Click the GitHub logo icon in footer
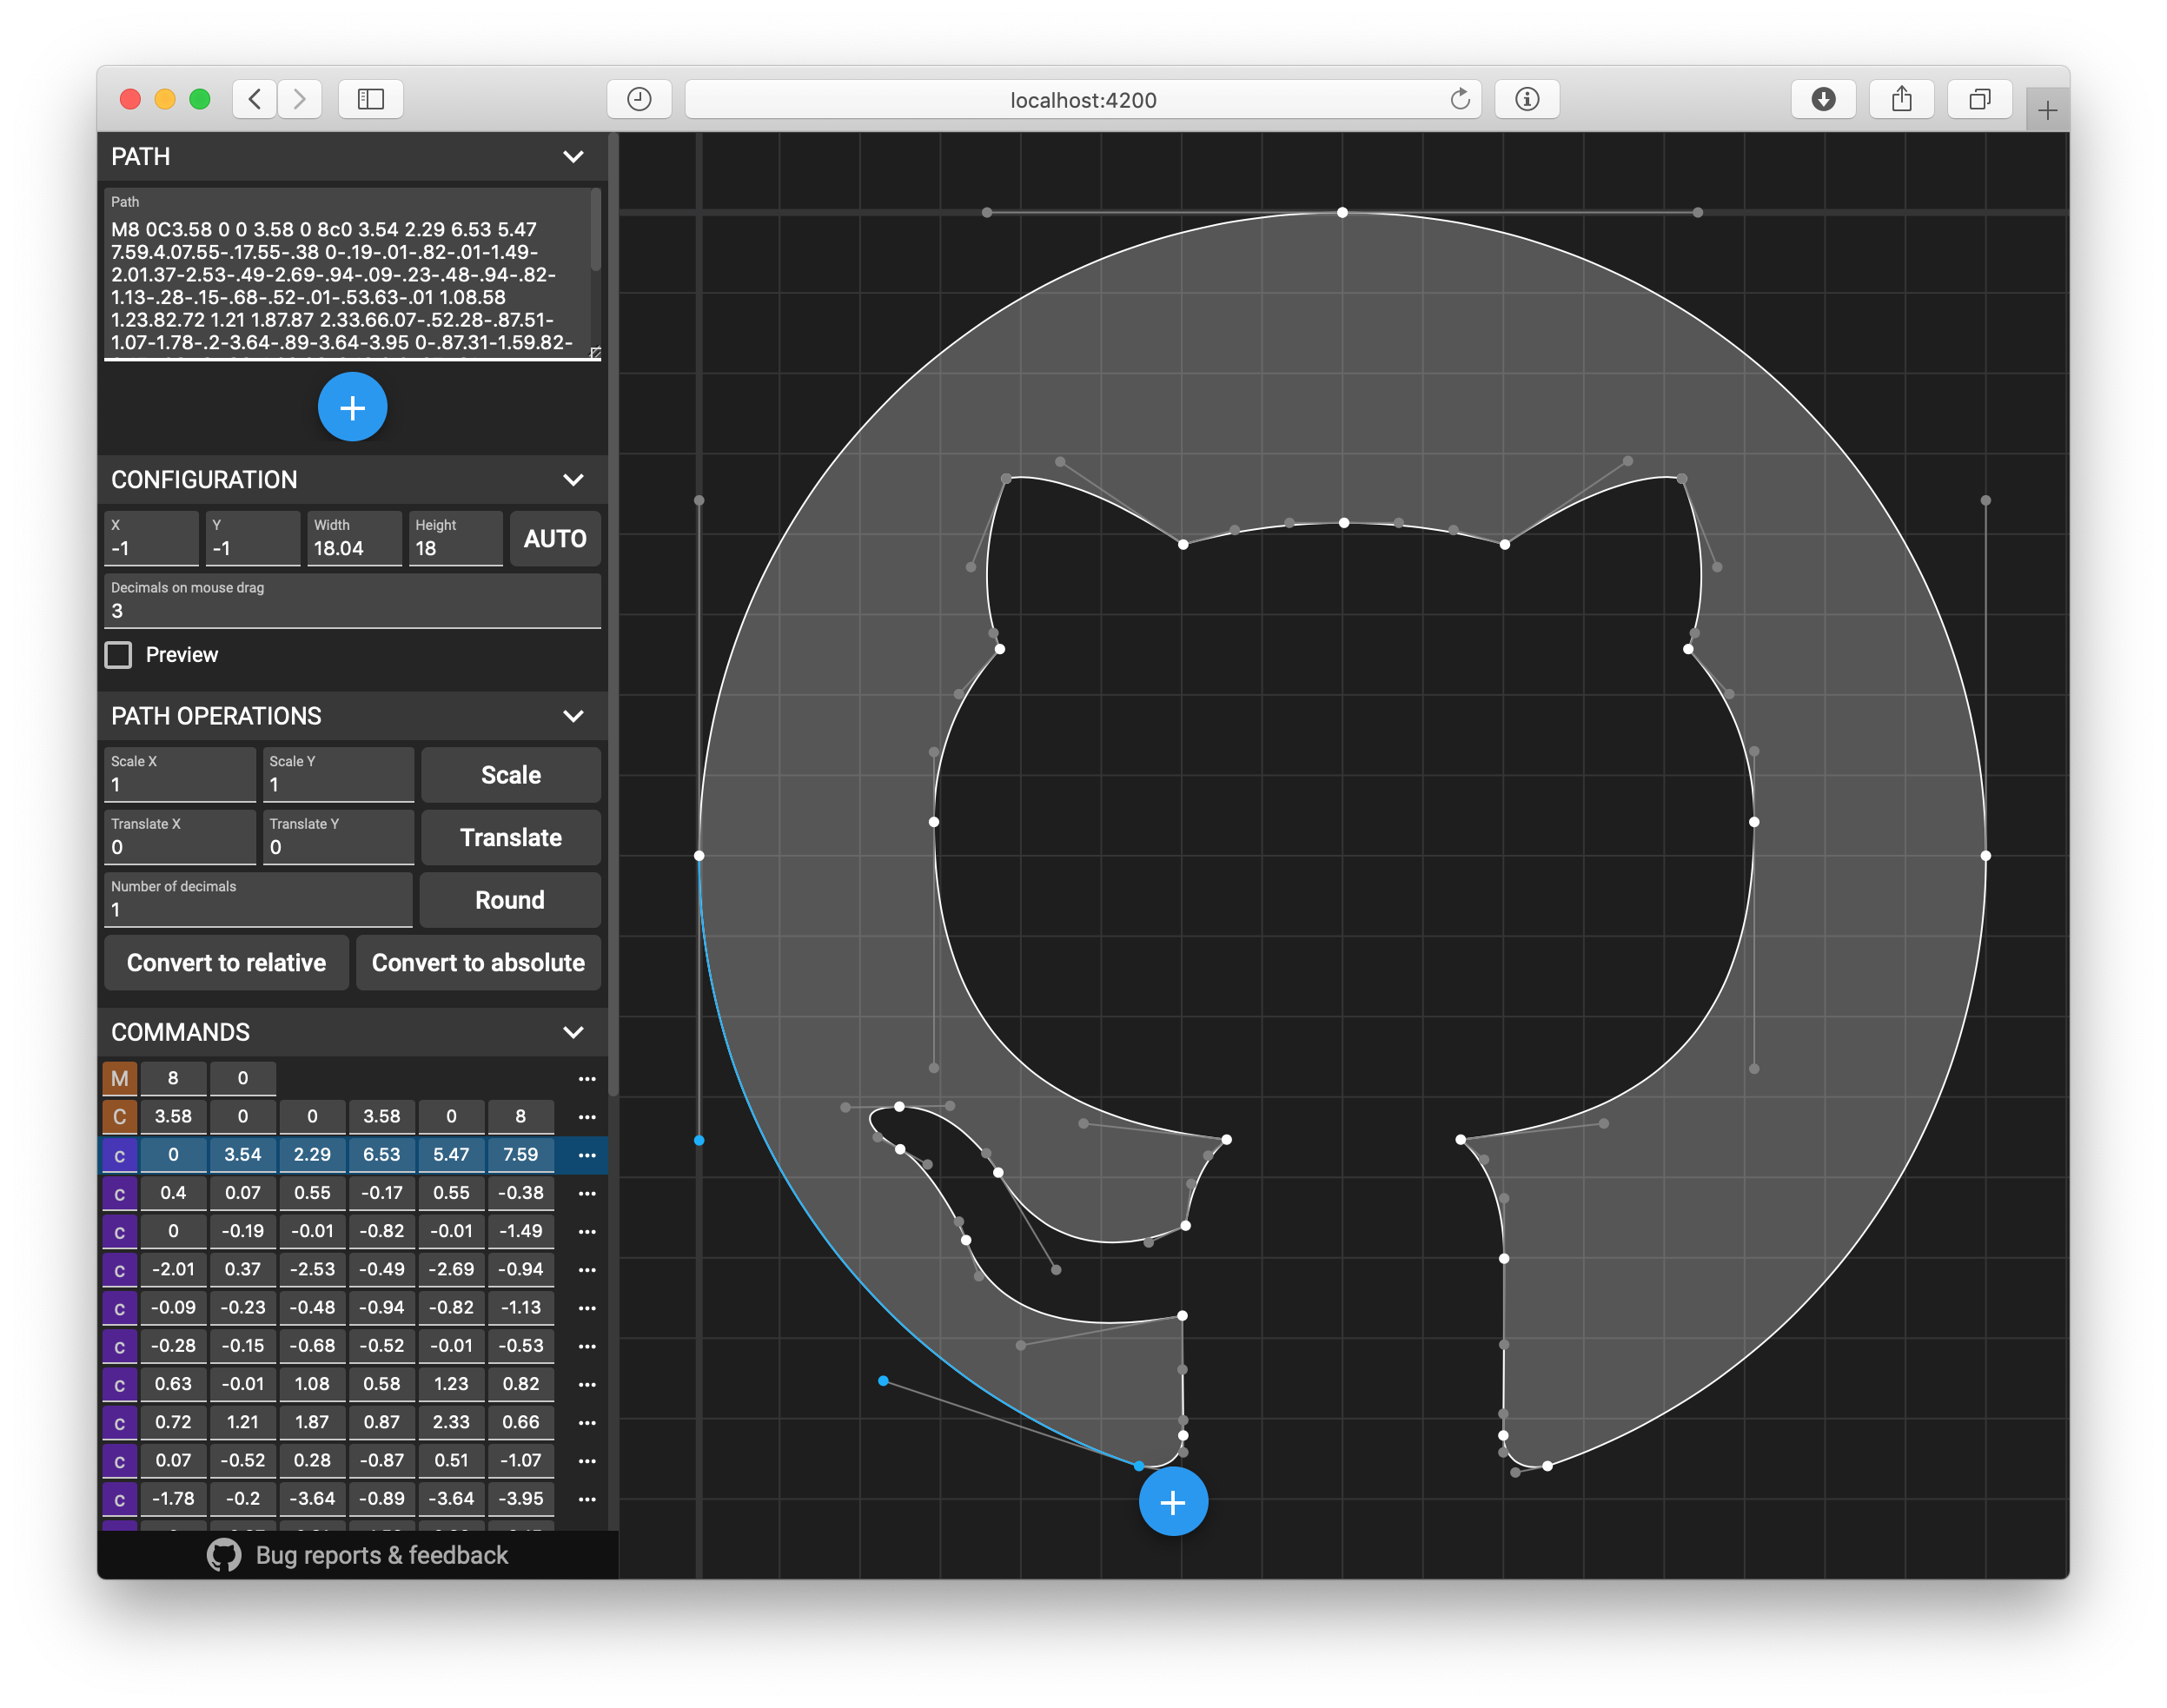Image resolution: width=2167 pixels, height=1708 pixels. 224,1555
